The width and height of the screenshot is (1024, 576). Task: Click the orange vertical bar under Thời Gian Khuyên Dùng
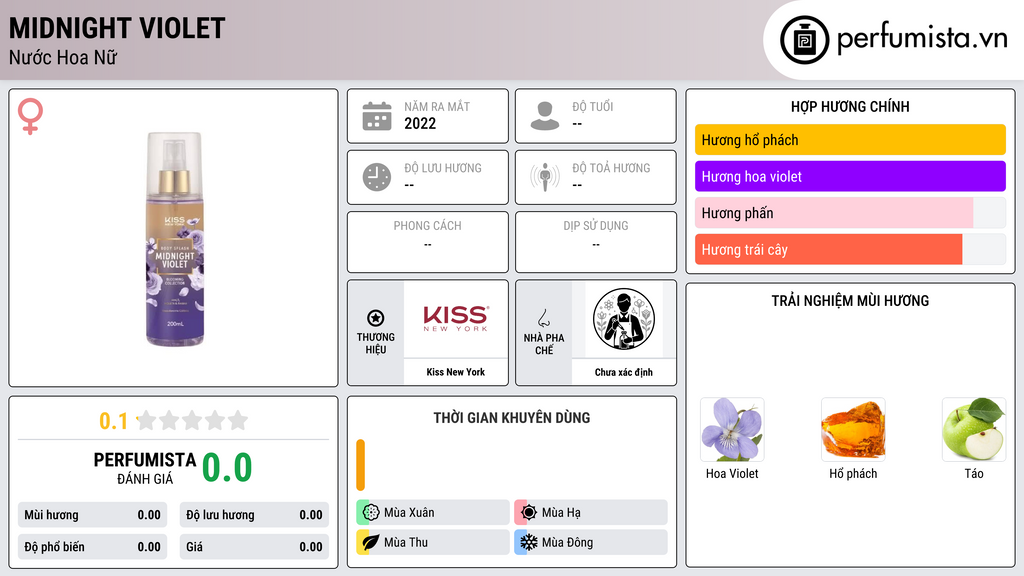click(x=360, y=465)
